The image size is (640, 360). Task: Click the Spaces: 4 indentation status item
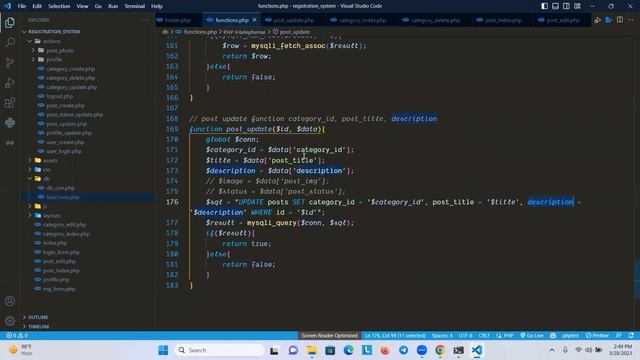point(442,336)
